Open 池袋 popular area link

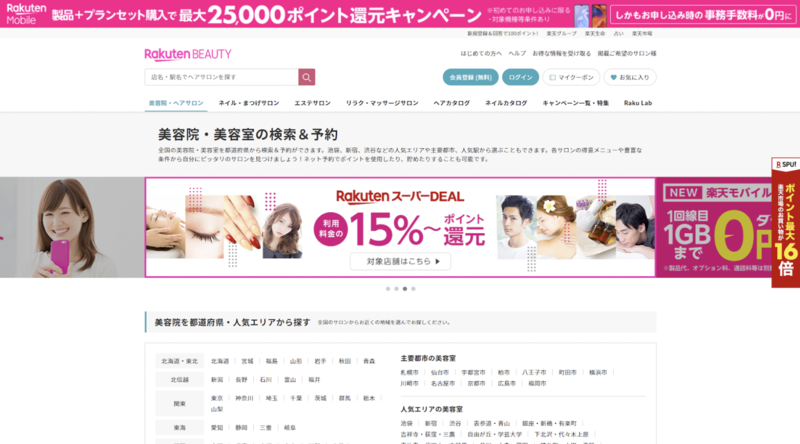pos(407,424)
